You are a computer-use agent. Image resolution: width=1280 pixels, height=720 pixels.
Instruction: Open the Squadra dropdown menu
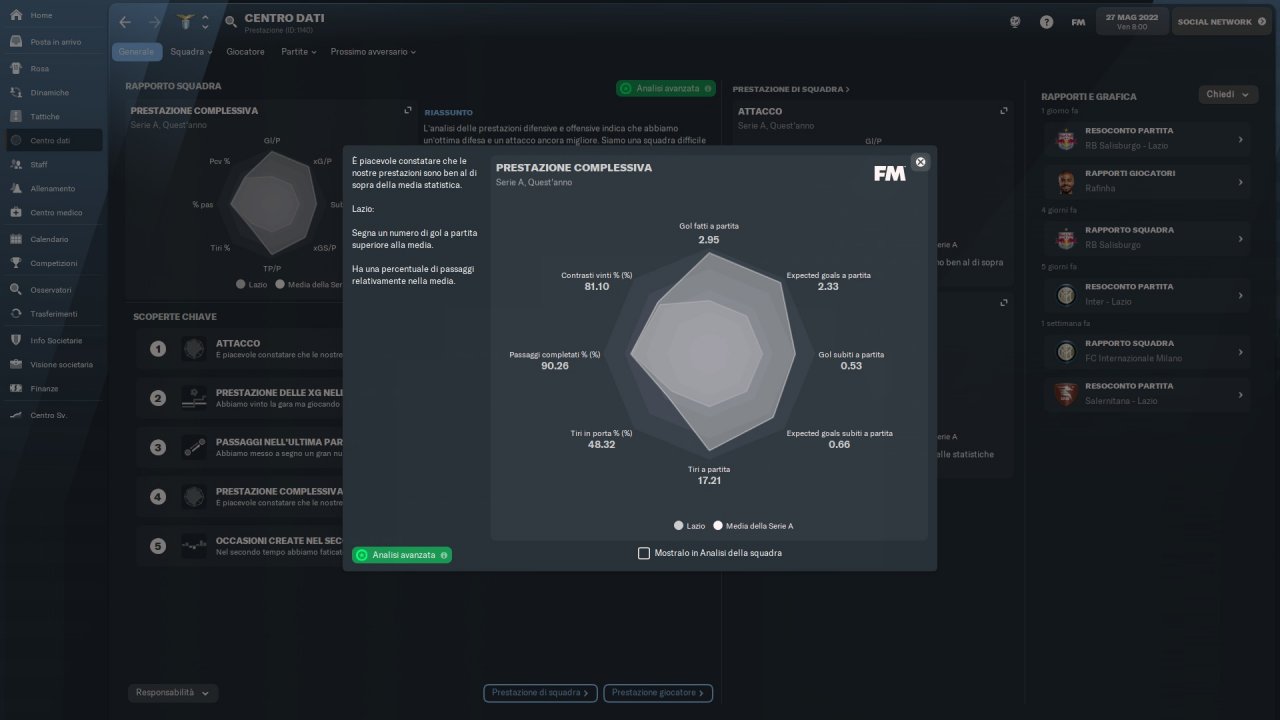pyautogui.click(x=191, y=51)
